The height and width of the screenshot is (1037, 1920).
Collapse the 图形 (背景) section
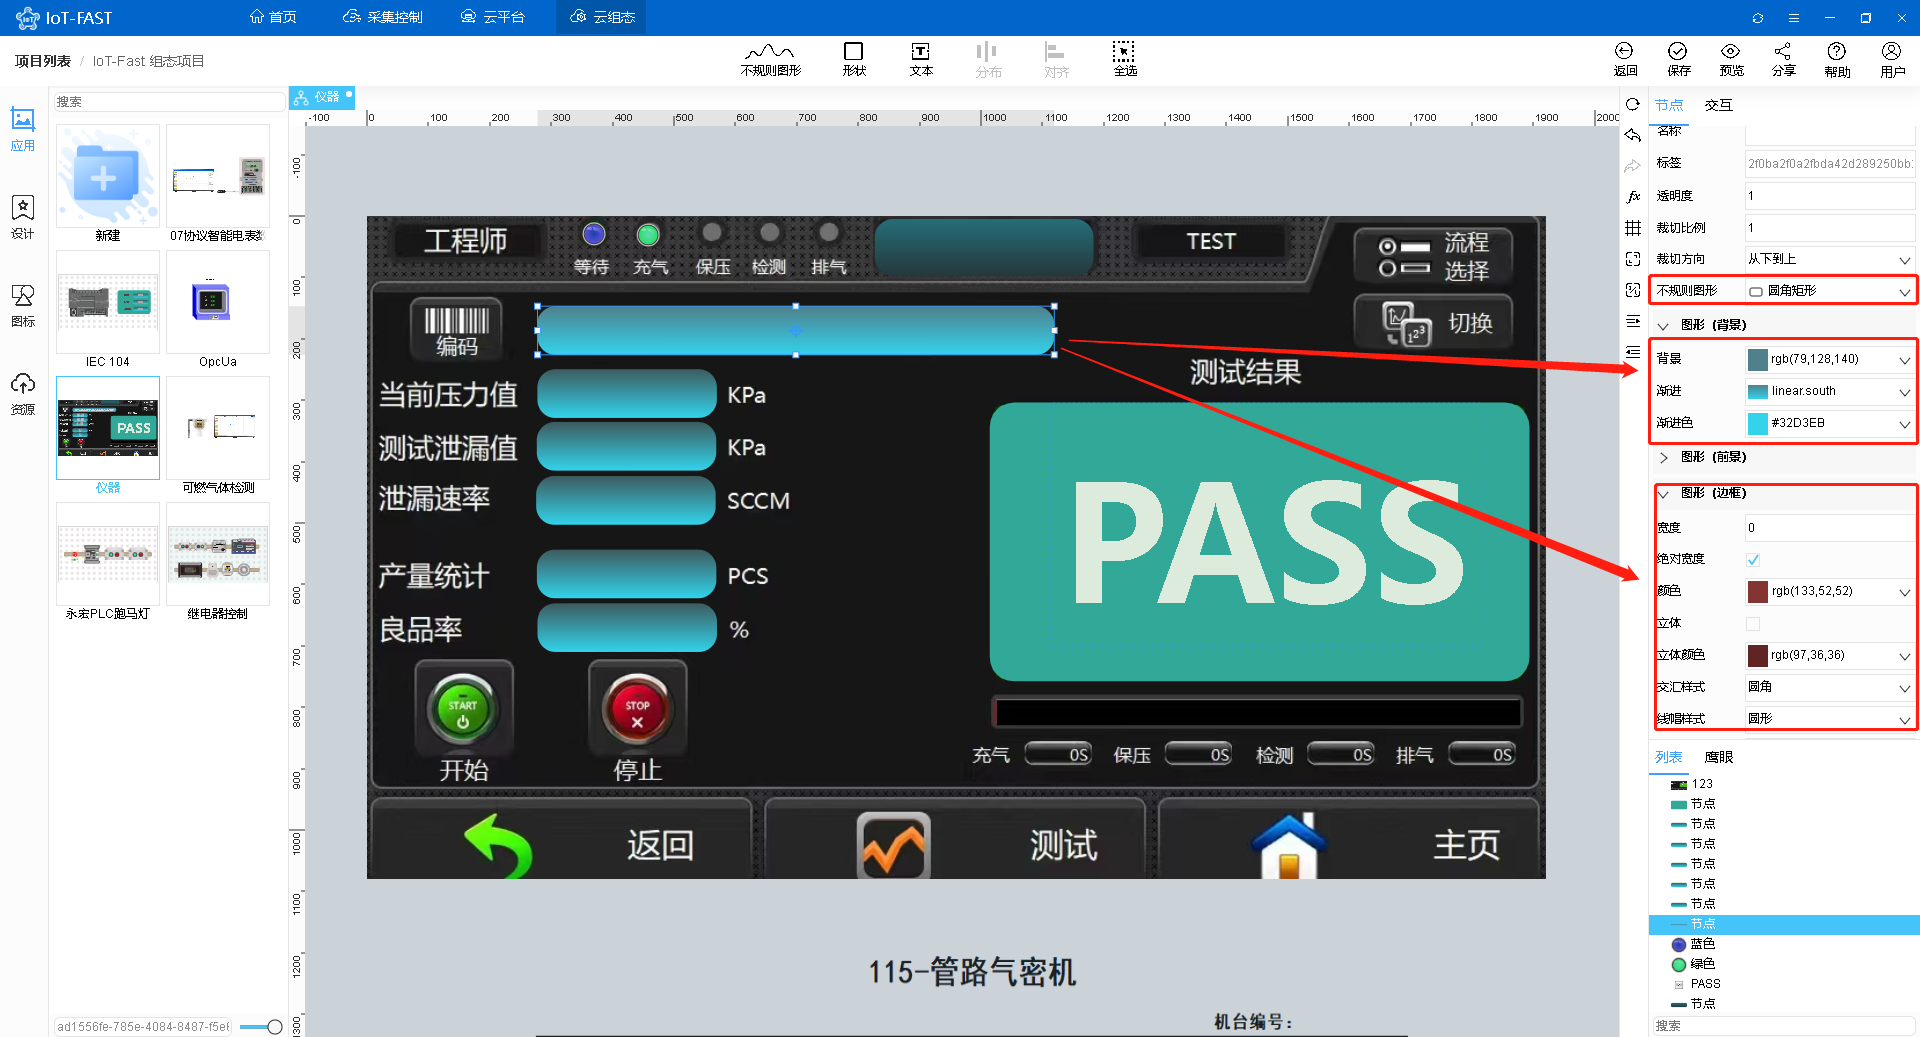click(1663, 325)
